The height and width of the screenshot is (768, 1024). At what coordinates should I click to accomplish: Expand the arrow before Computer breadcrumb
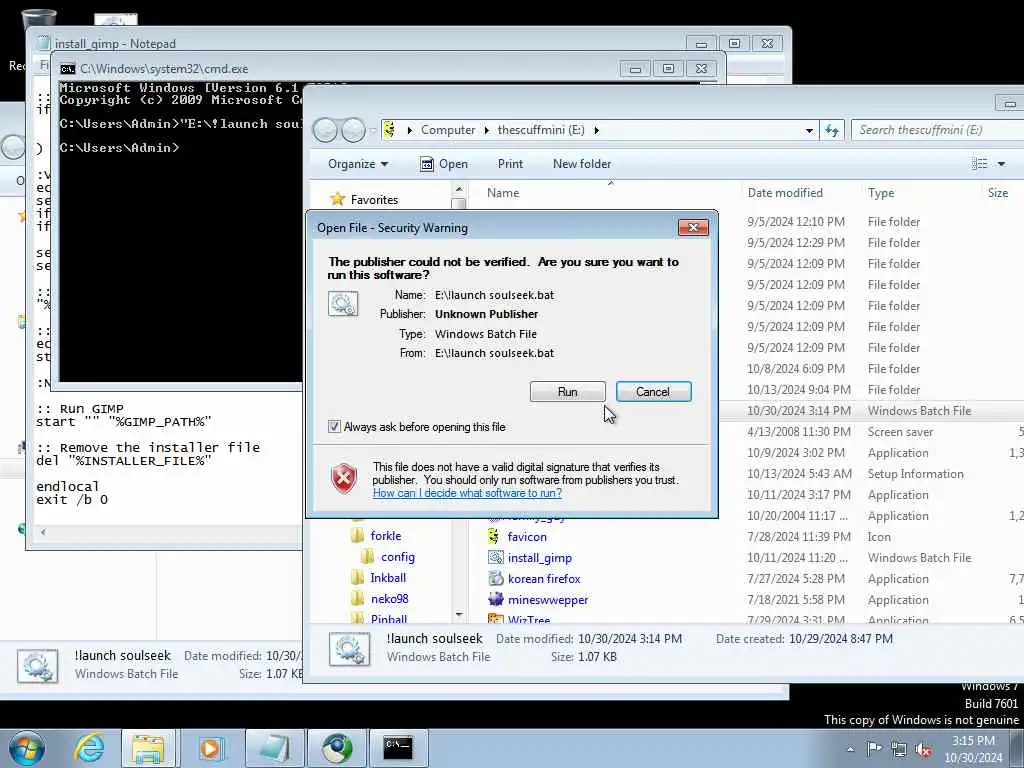pyautogui.click(x=409, y=130)
